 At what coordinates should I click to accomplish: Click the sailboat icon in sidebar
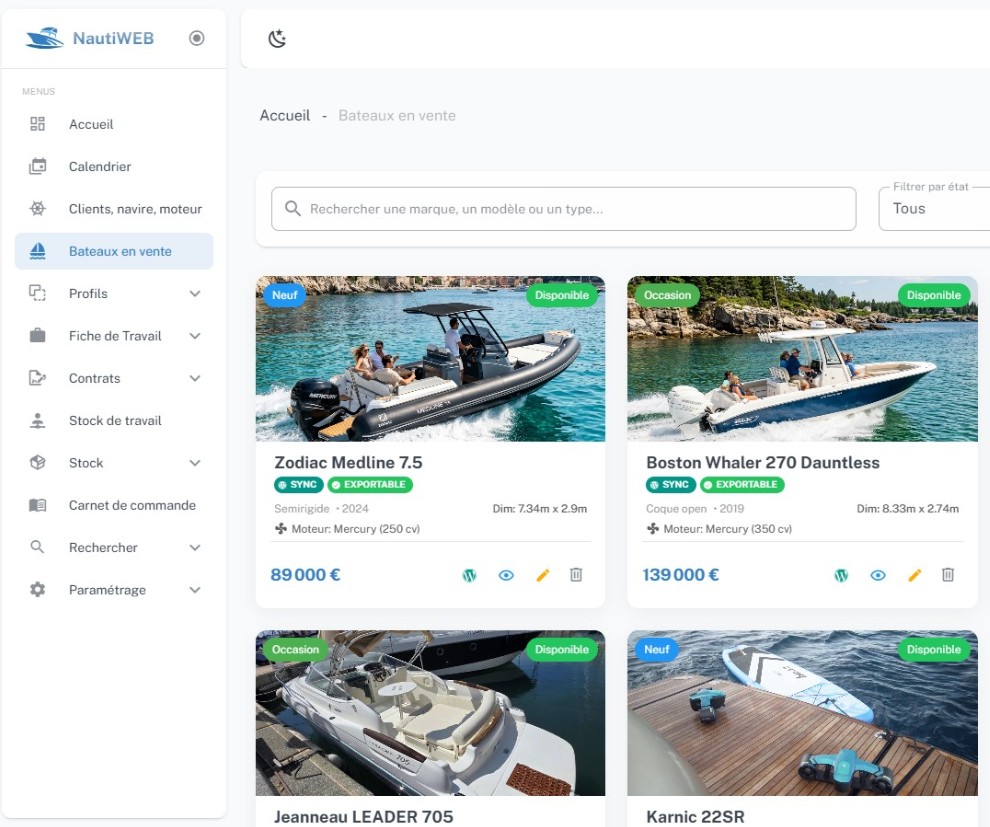[38, 251]
